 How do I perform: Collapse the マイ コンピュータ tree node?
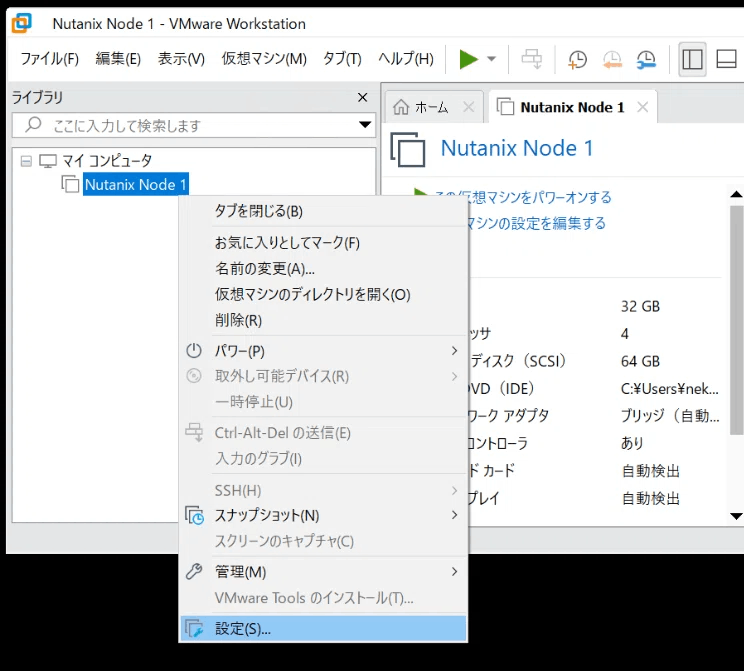(x=26, y=161)
